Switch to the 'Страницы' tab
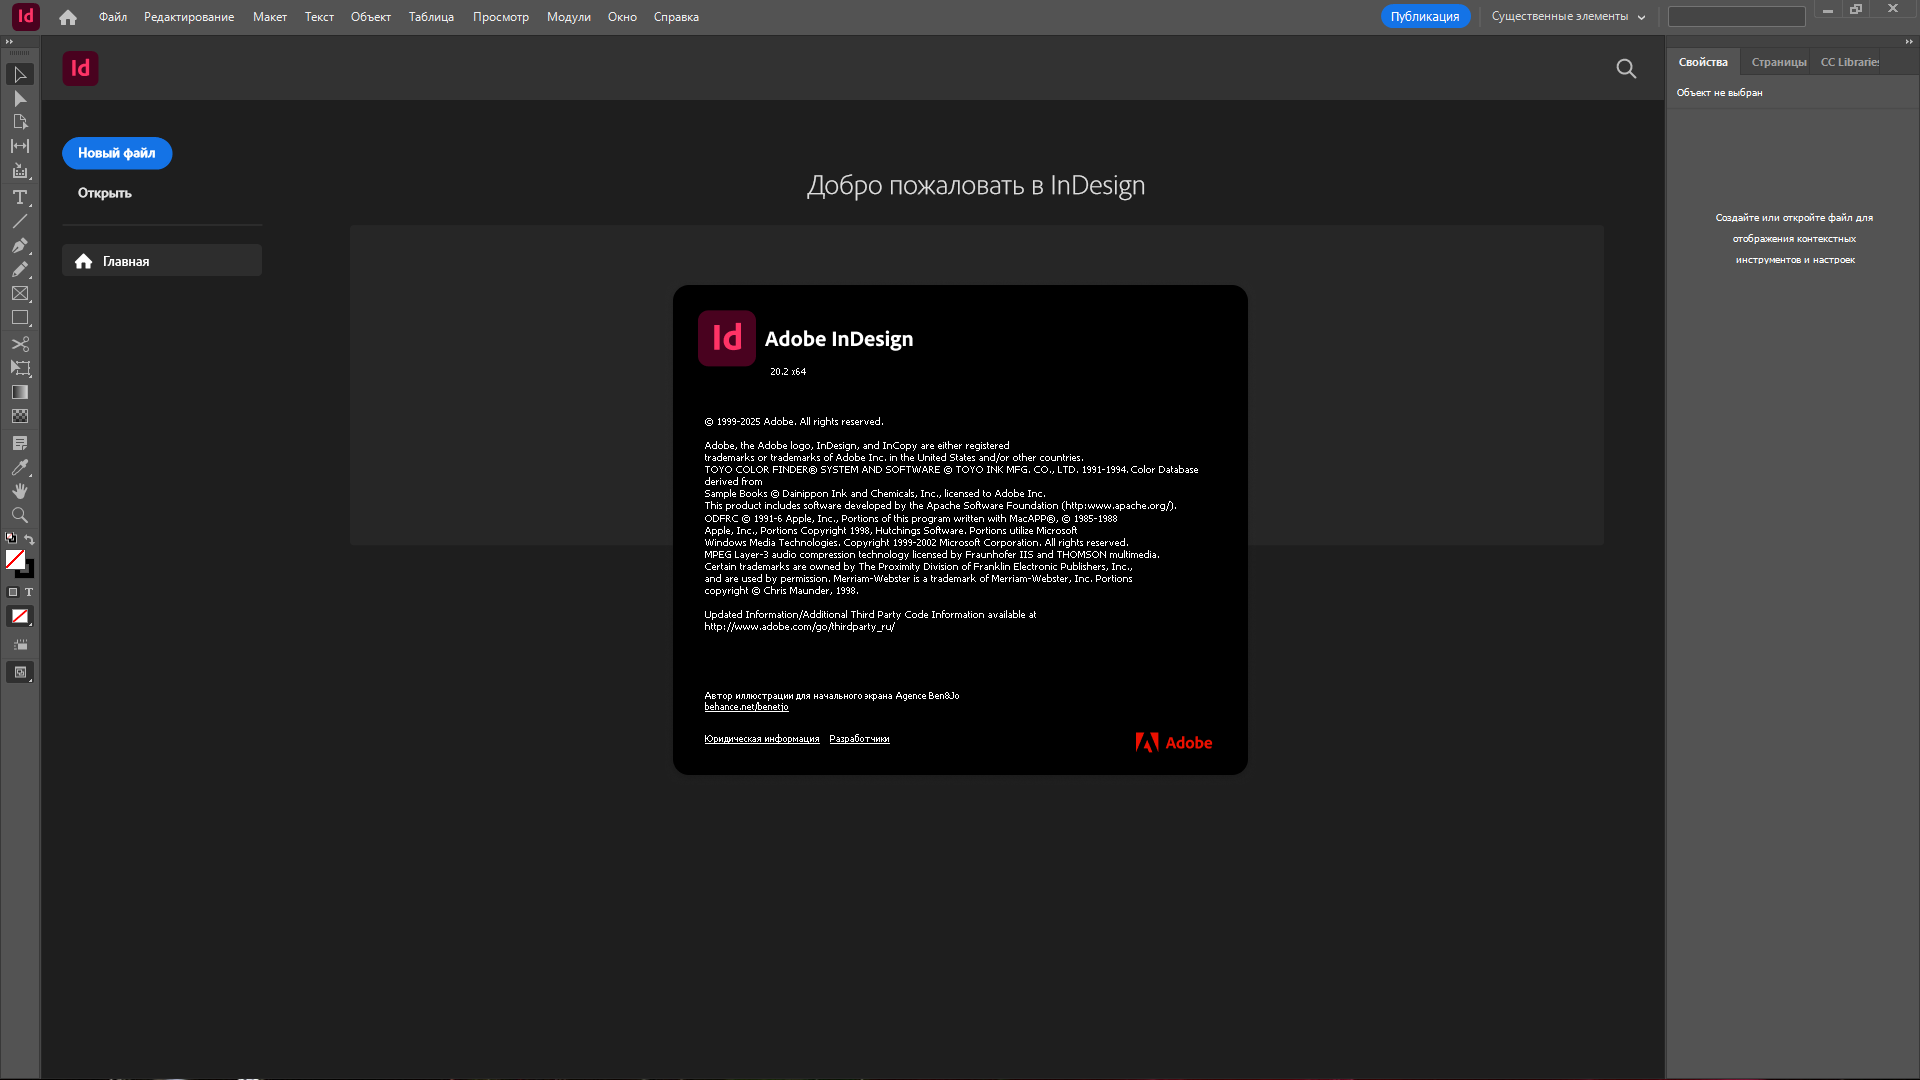 pyautogui.click(x=1778, y=61)
